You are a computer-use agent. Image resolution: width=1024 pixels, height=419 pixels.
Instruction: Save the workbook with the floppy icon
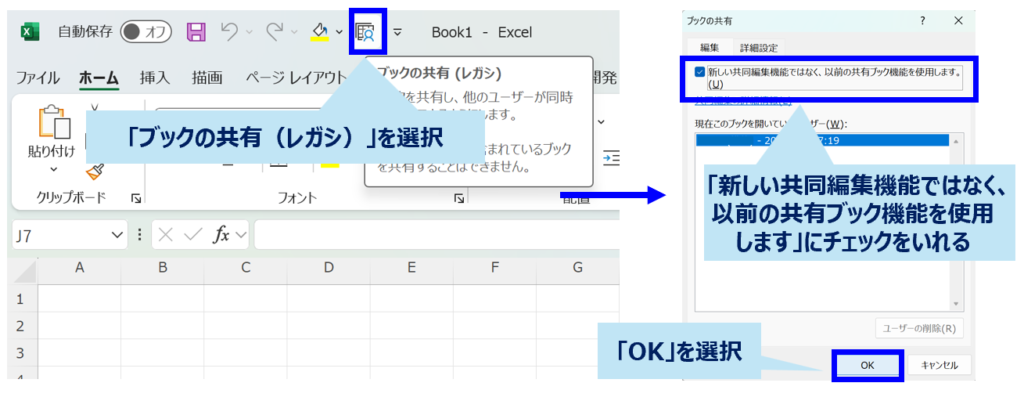[197, 31]
